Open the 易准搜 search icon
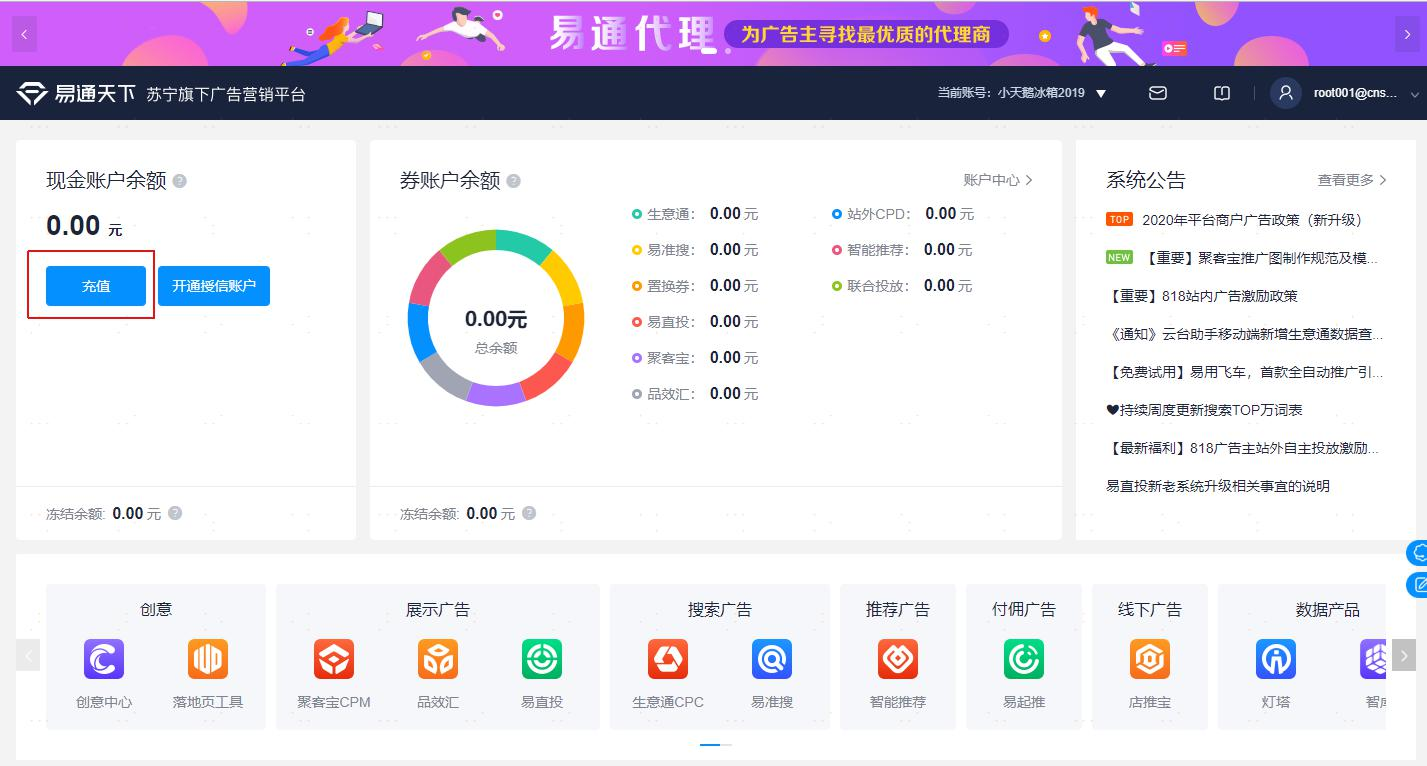The width and height of the screenshot is (1427, 766). point(772,660)
